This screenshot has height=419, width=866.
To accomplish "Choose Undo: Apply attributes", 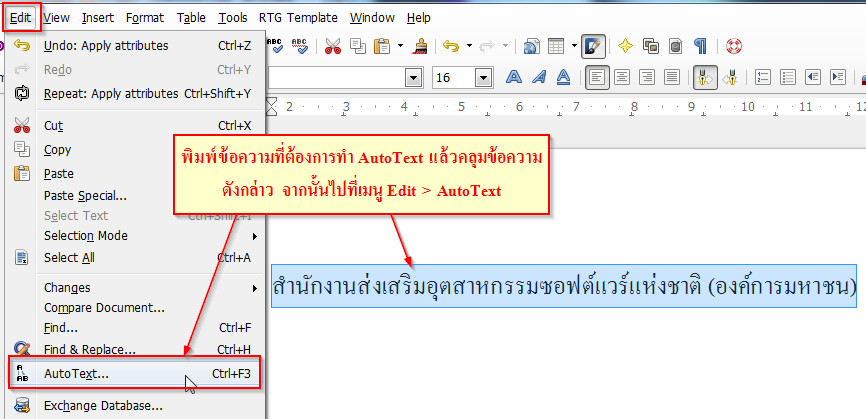I will 135,46.
